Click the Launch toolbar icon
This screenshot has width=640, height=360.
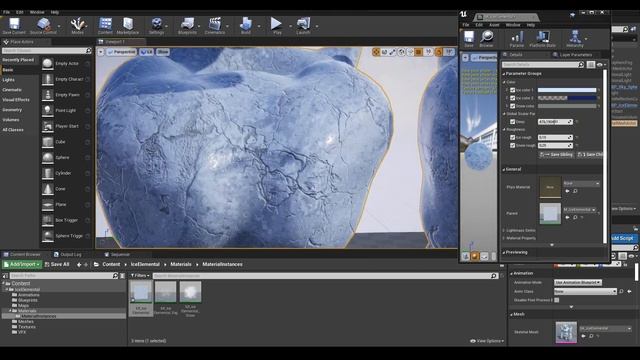pyautogui.click(x=303, y=25)
